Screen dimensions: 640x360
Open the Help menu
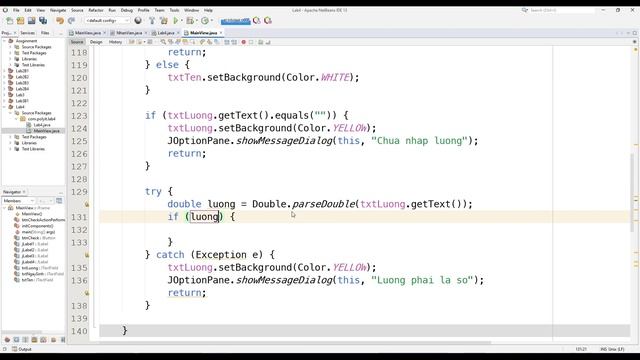(x=208, y=10)
